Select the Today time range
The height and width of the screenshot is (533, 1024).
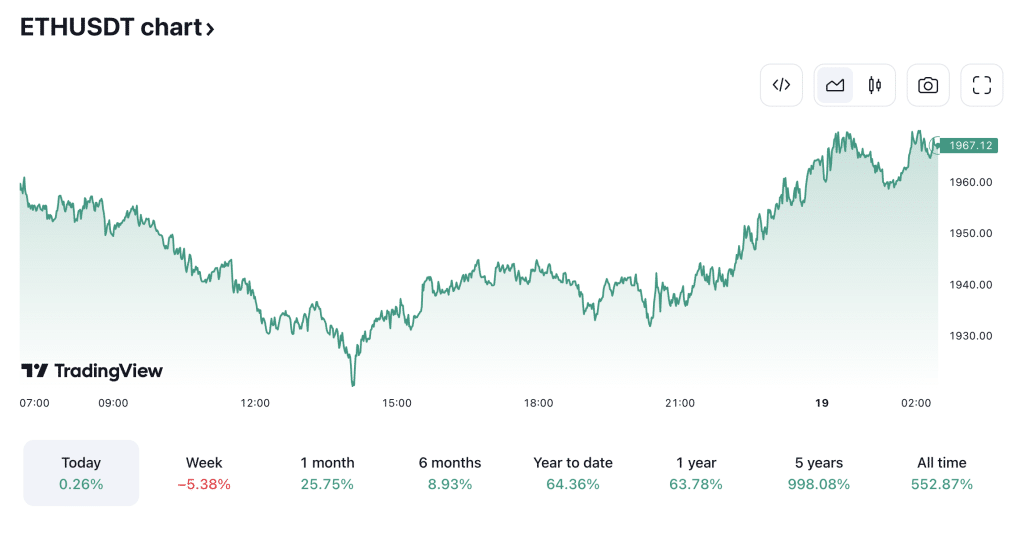point(81,473)
